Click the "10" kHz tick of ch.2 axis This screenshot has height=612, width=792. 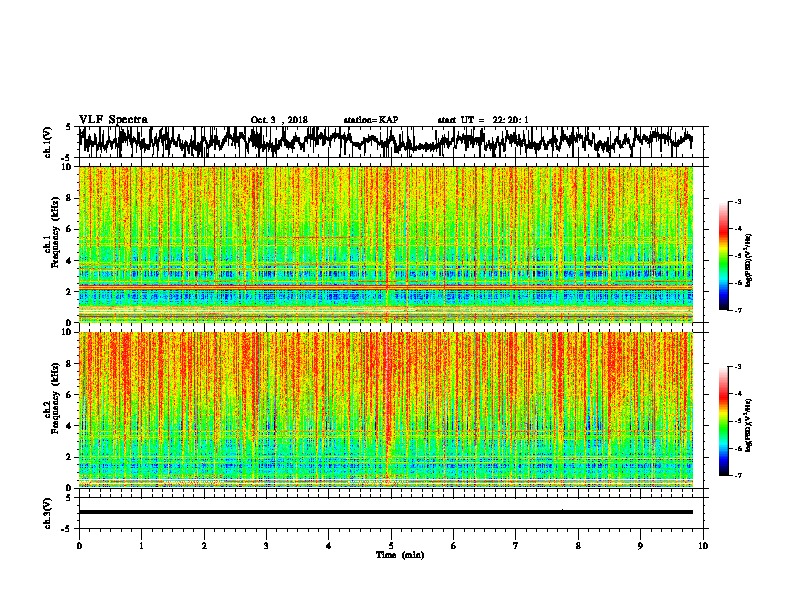[x=67, y=332]
